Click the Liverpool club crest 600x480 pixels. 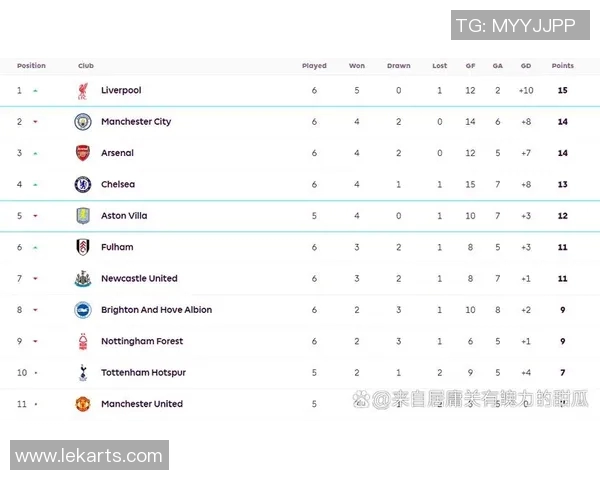[x=82, y=91]
